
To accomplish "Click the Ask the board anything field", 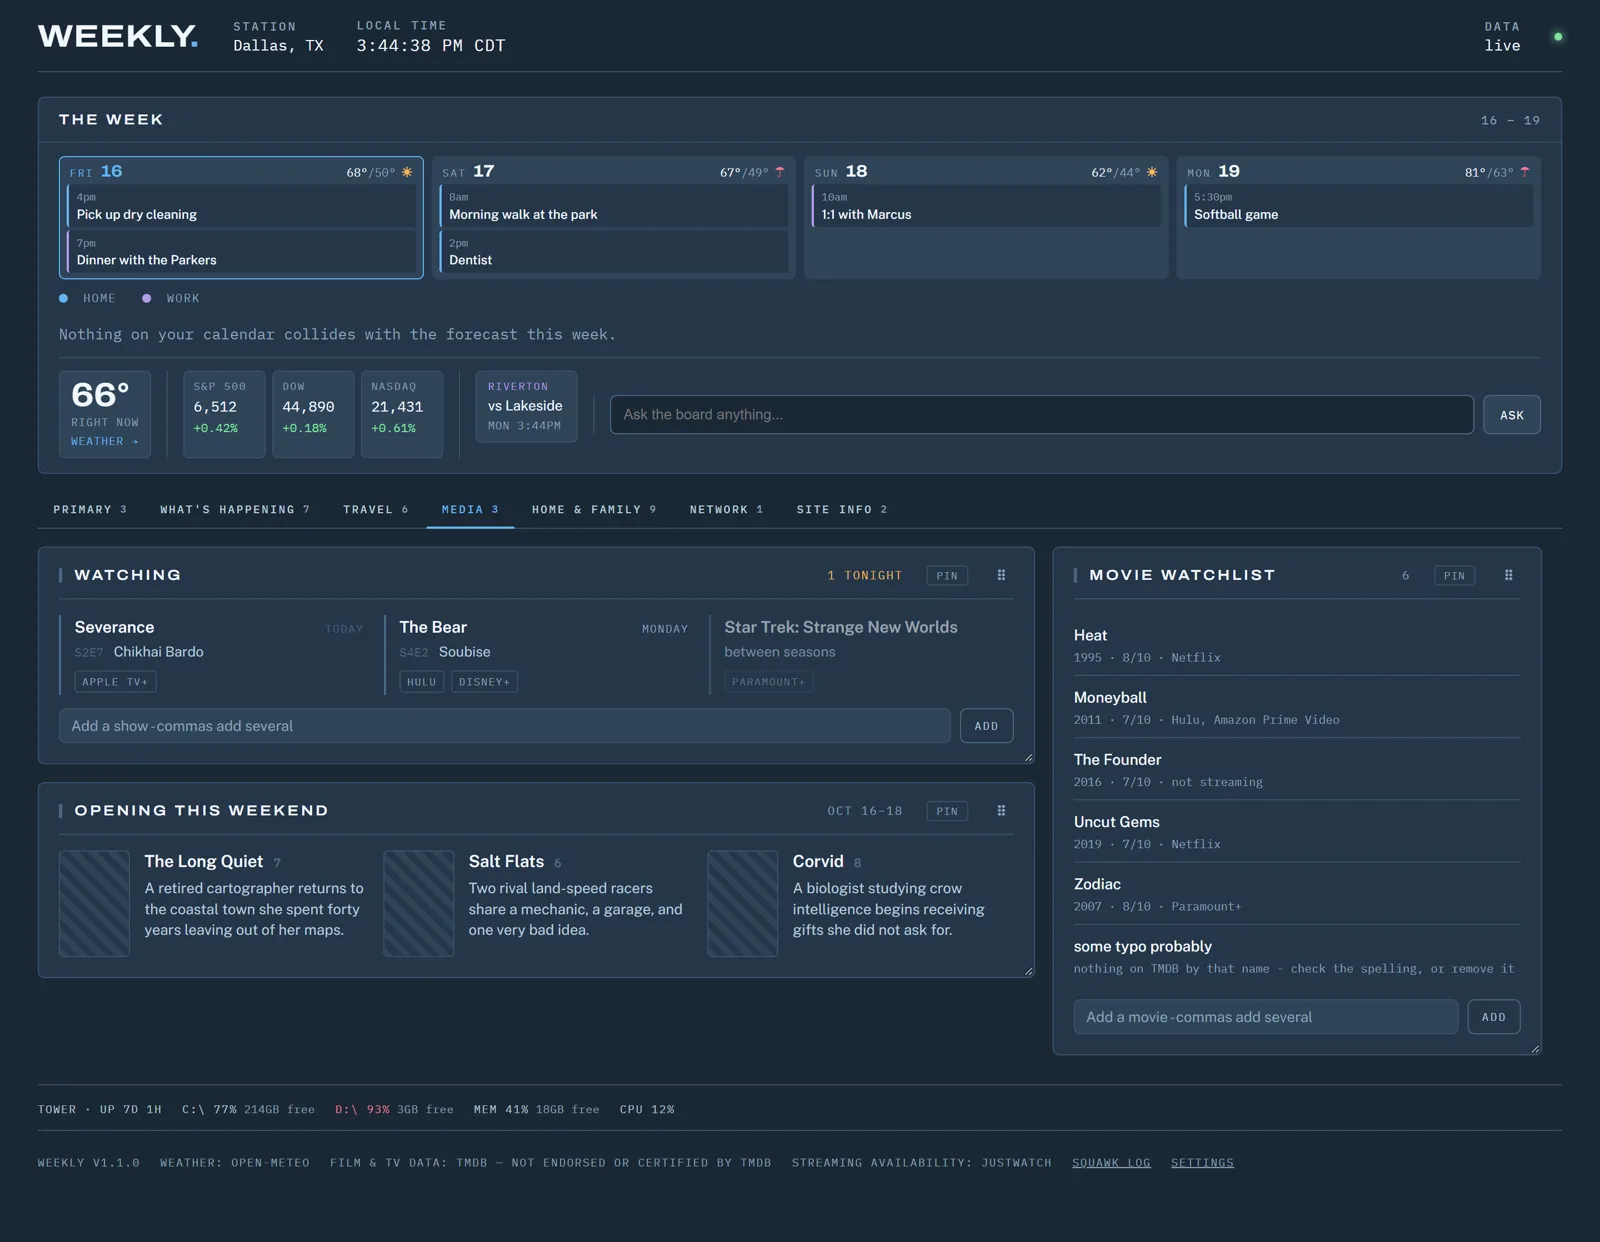I will [1042, 415].
